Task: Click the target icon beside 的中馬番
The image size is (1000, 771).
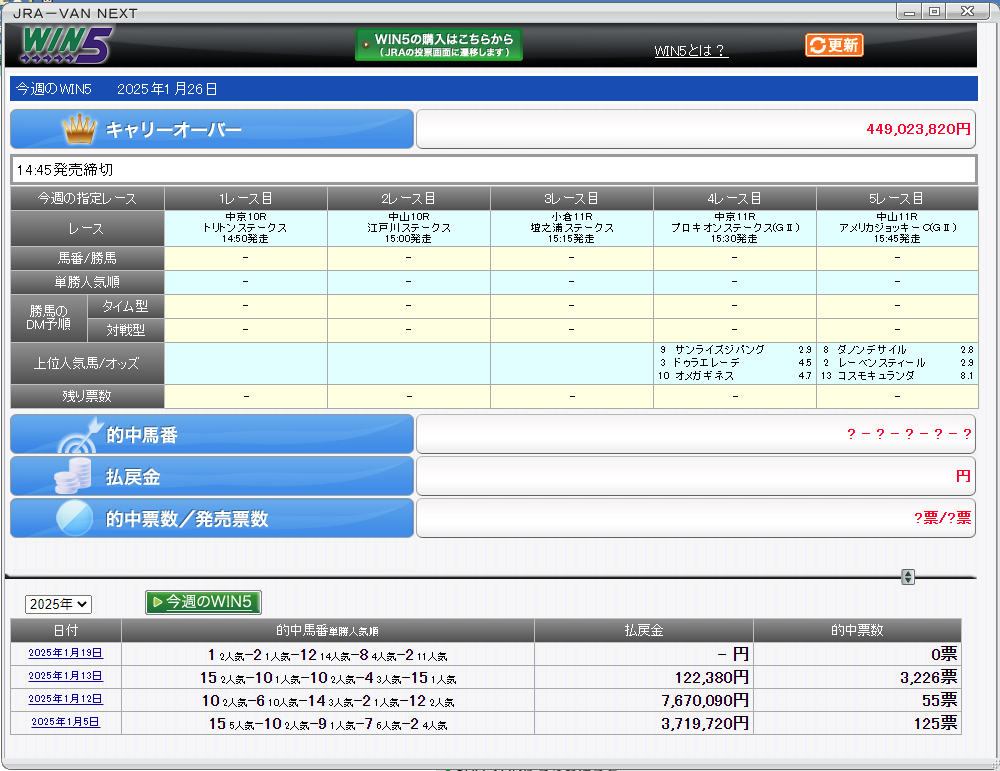Action: (x=80, y=435)
